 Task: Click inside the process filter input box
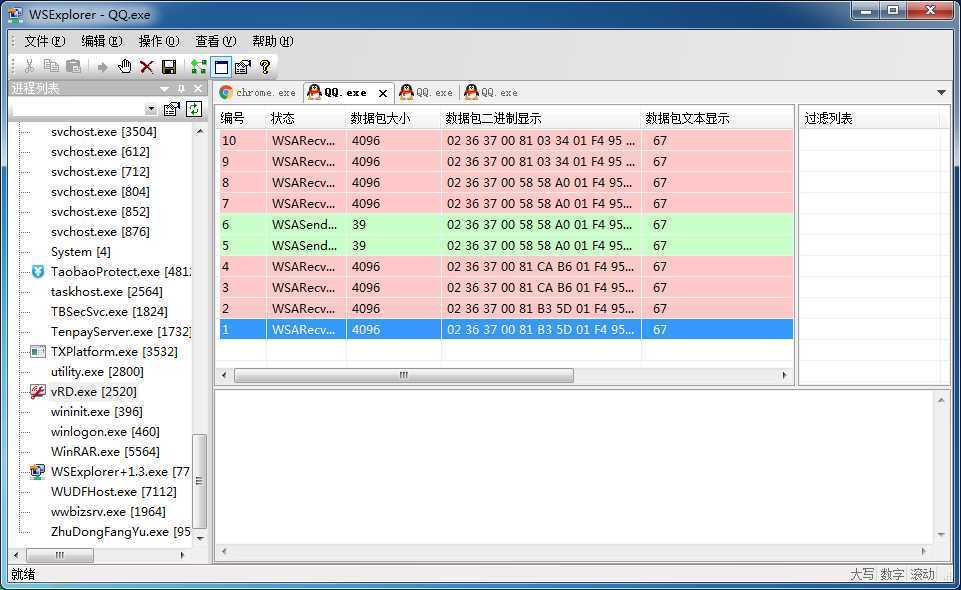(78, 110)
